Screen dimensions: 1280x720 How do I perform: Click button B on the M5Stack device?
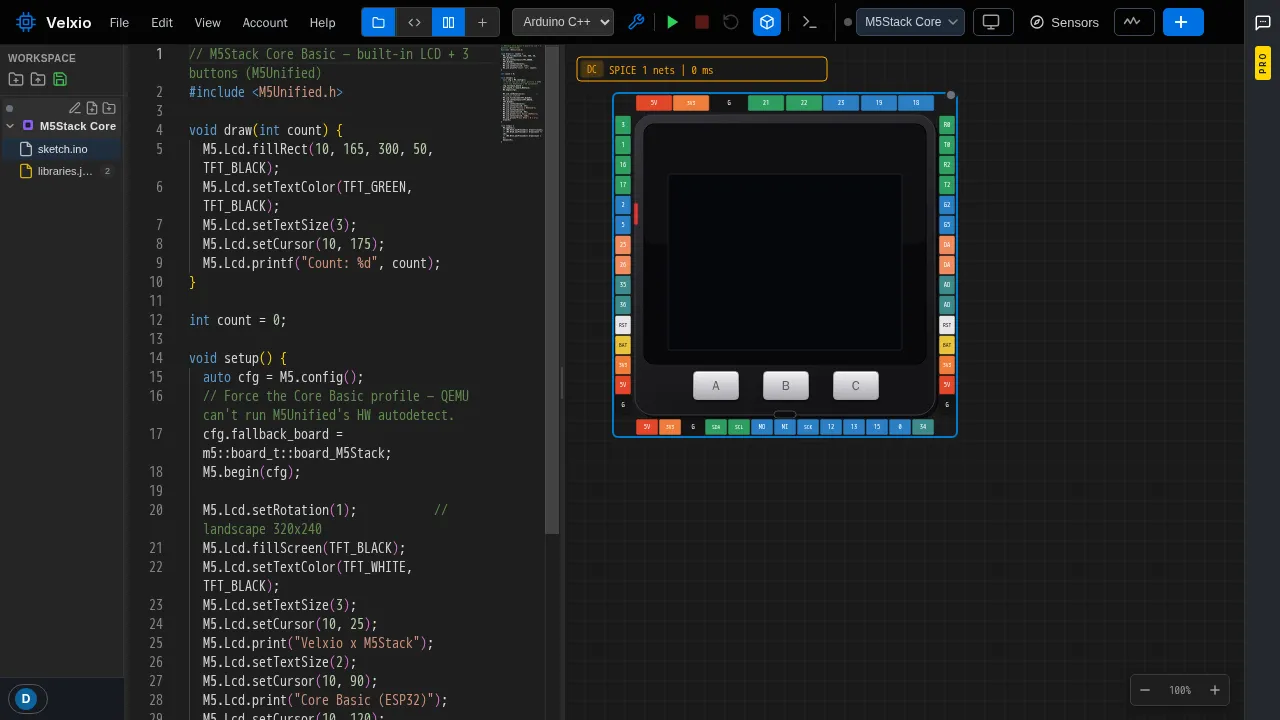tap(786, 386)
